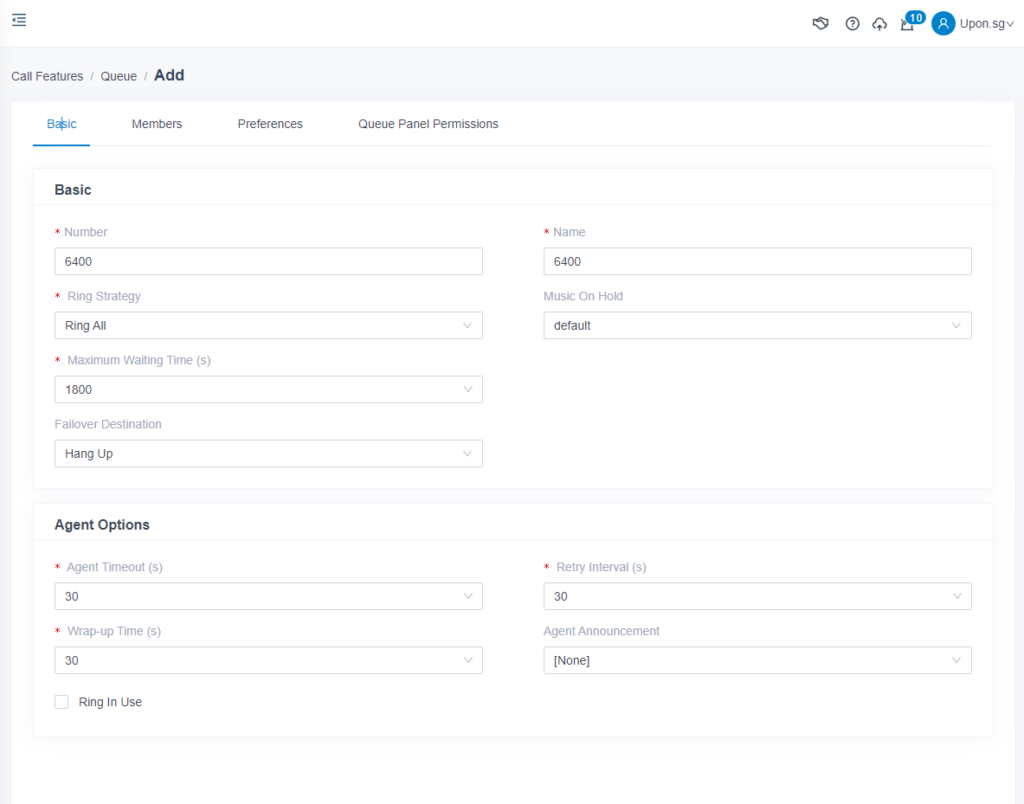Go to Queue Panel Permissions tab

pos(428,124)
